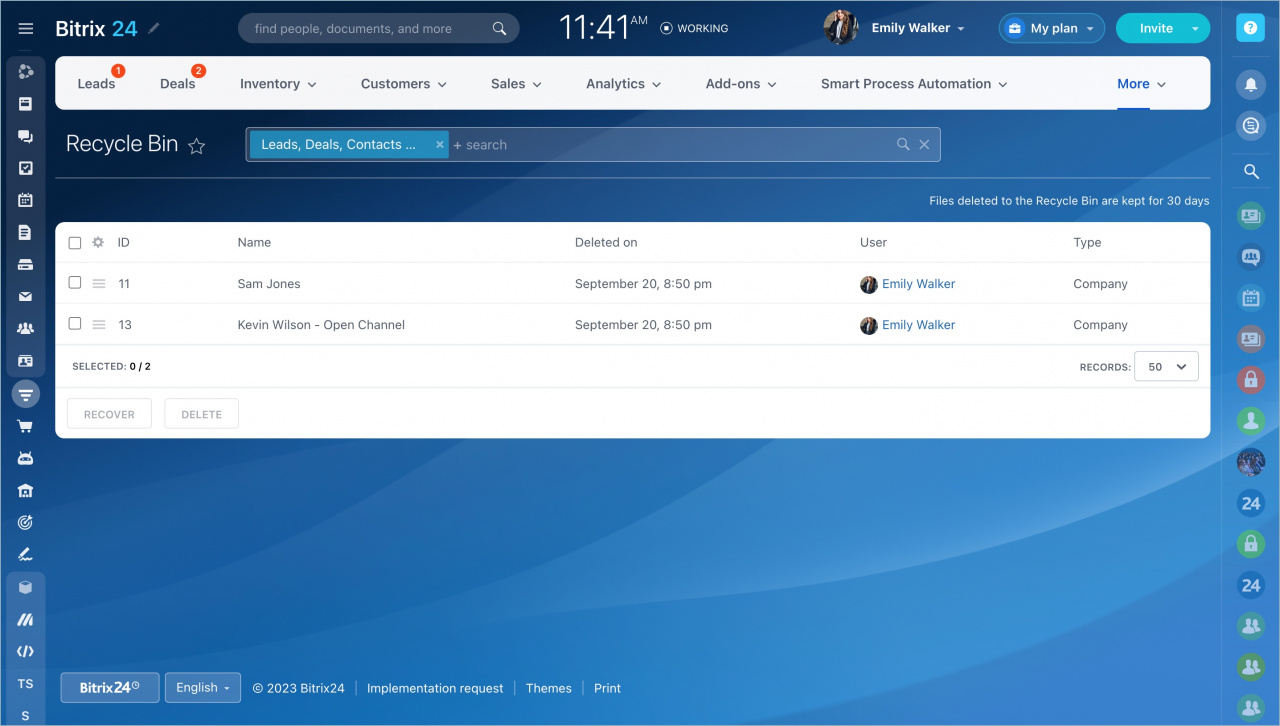Edit the Bitrix24 portal name pencil
This screenshot has width=1280, height=726.
153,28
